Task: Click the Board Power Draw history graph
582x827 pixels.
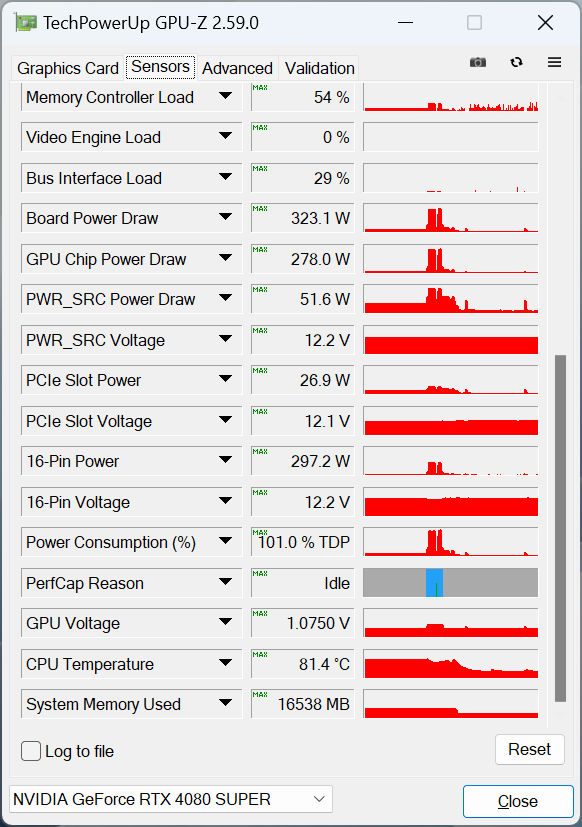Action: coord(451,218)
